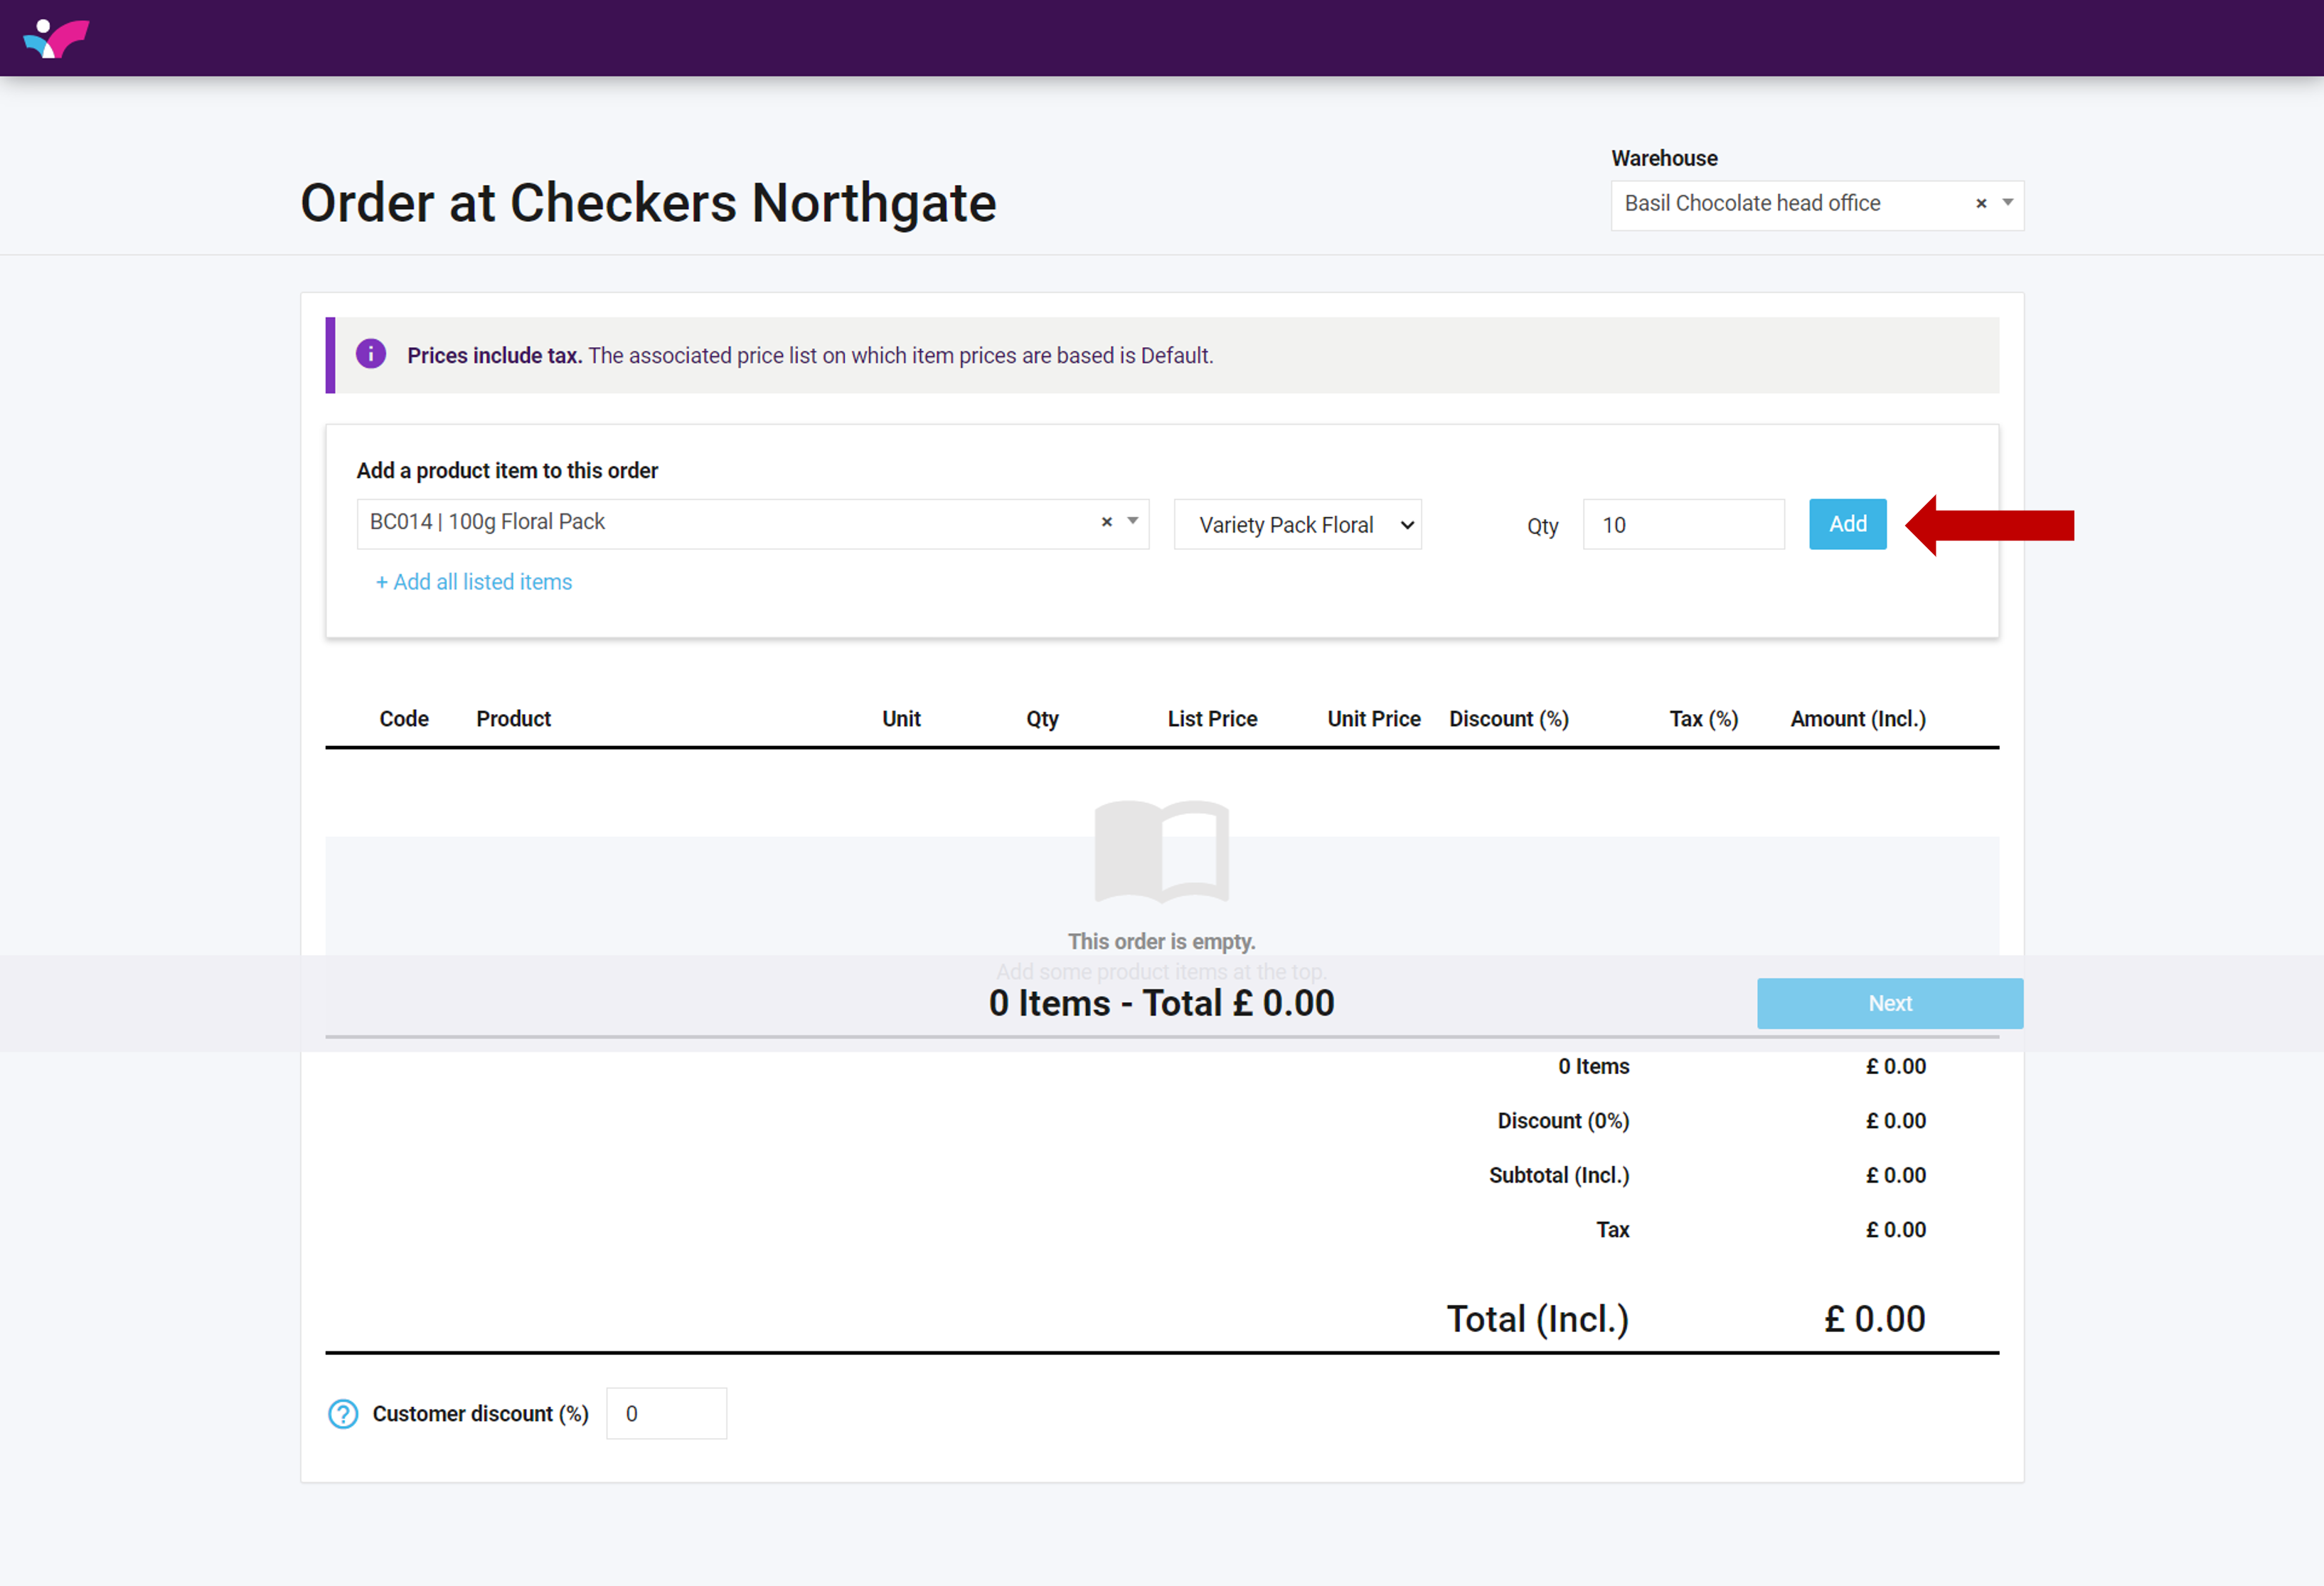Viewport: 2324px width, 1586px height.
Task: Click Add all listed items link
Action: tap(473, 582)
